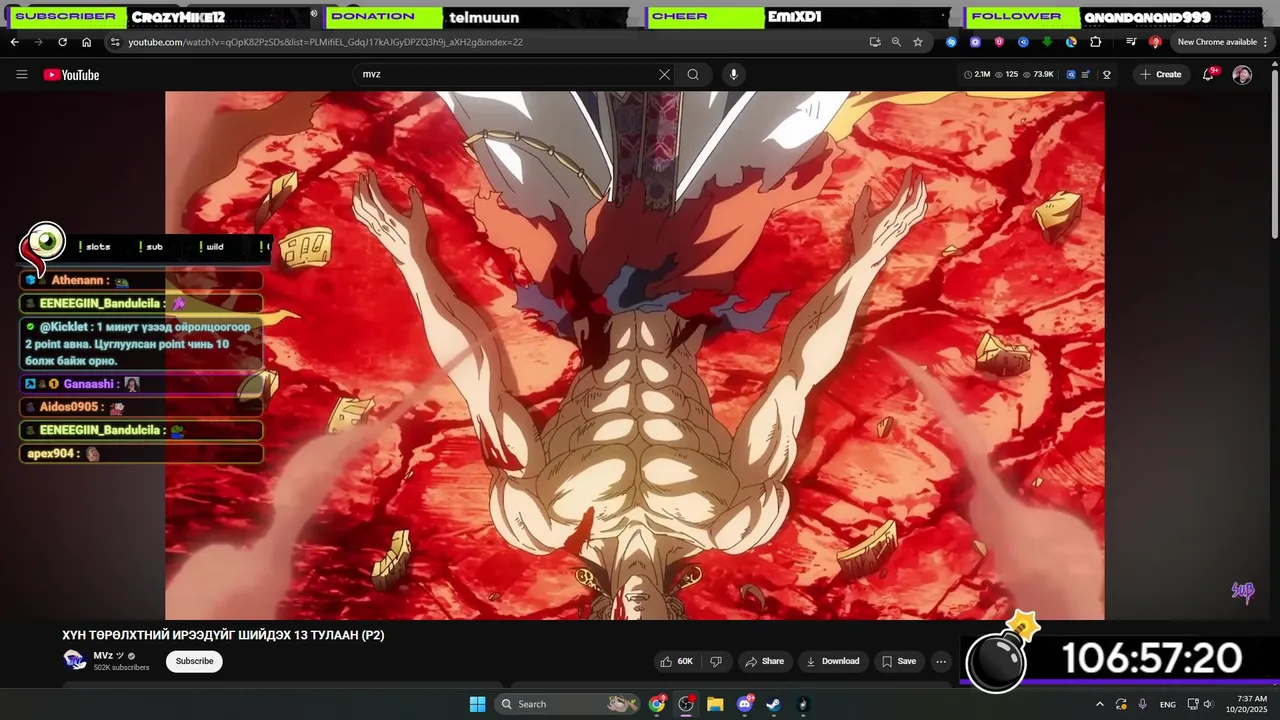Go to YouTube home via logo
Viewport: 1280px width, 720px height.
(x=71, y=75)
